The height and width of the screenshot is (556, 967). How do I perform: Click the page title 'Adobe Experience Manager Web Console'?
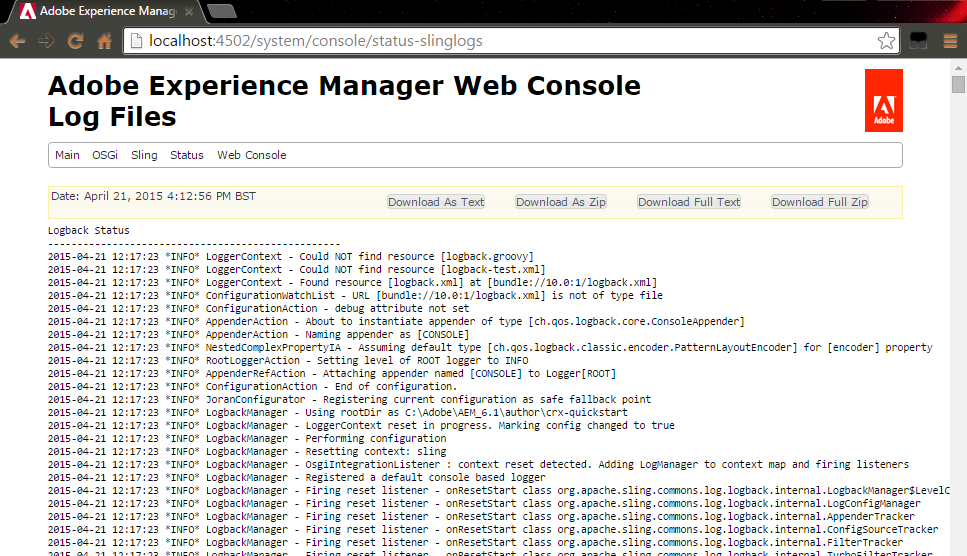[x=344, y=86]
